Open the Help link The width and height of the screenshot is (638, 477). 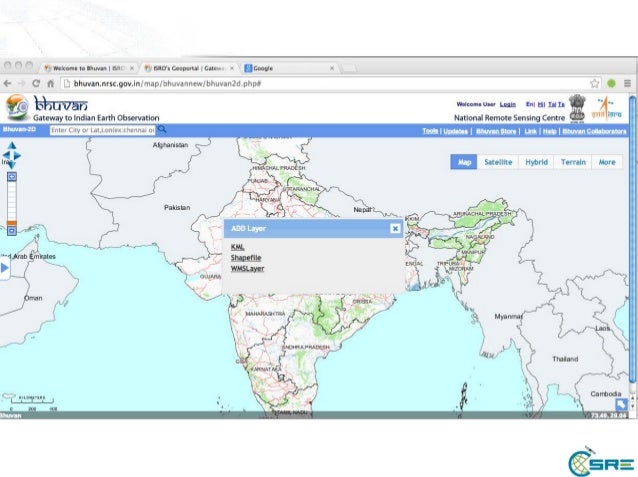(x=549, y=131)
